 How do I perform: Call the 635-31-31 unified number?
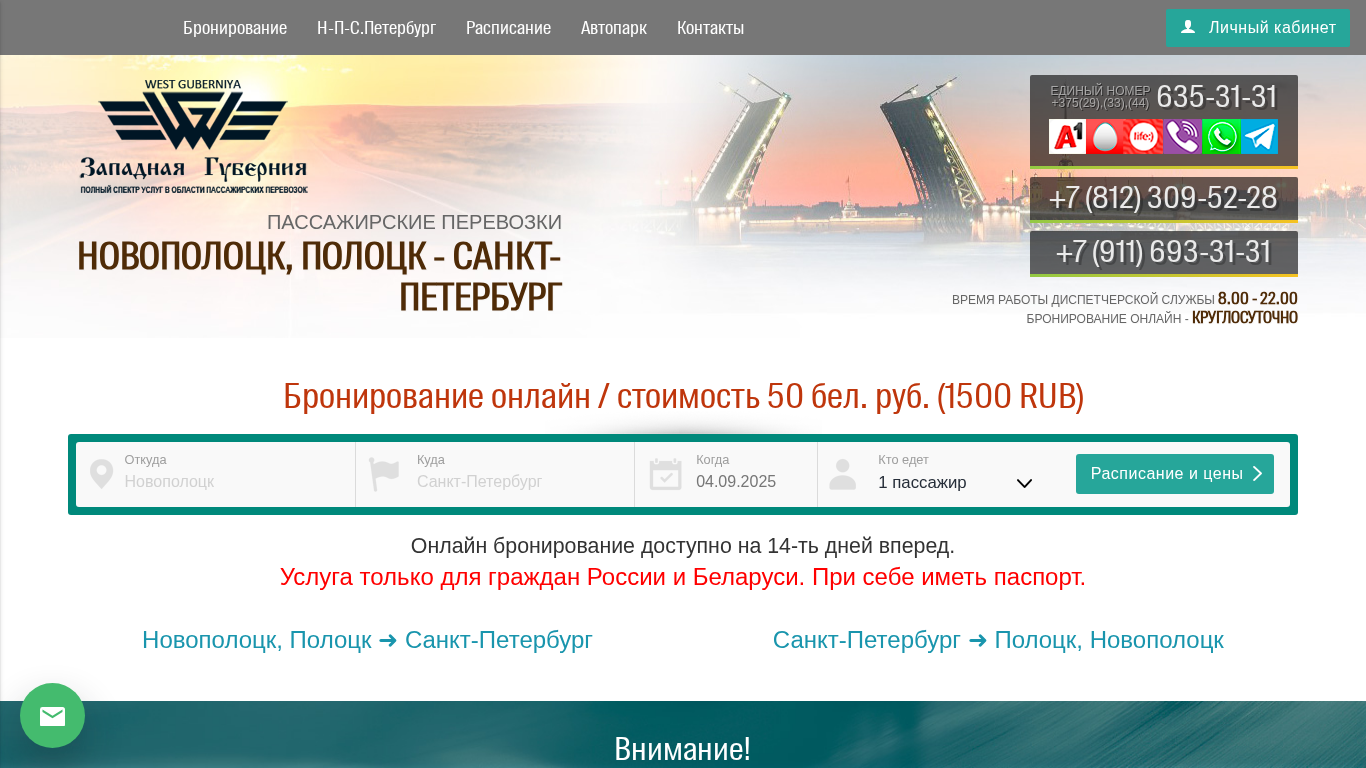[1217, 97]
